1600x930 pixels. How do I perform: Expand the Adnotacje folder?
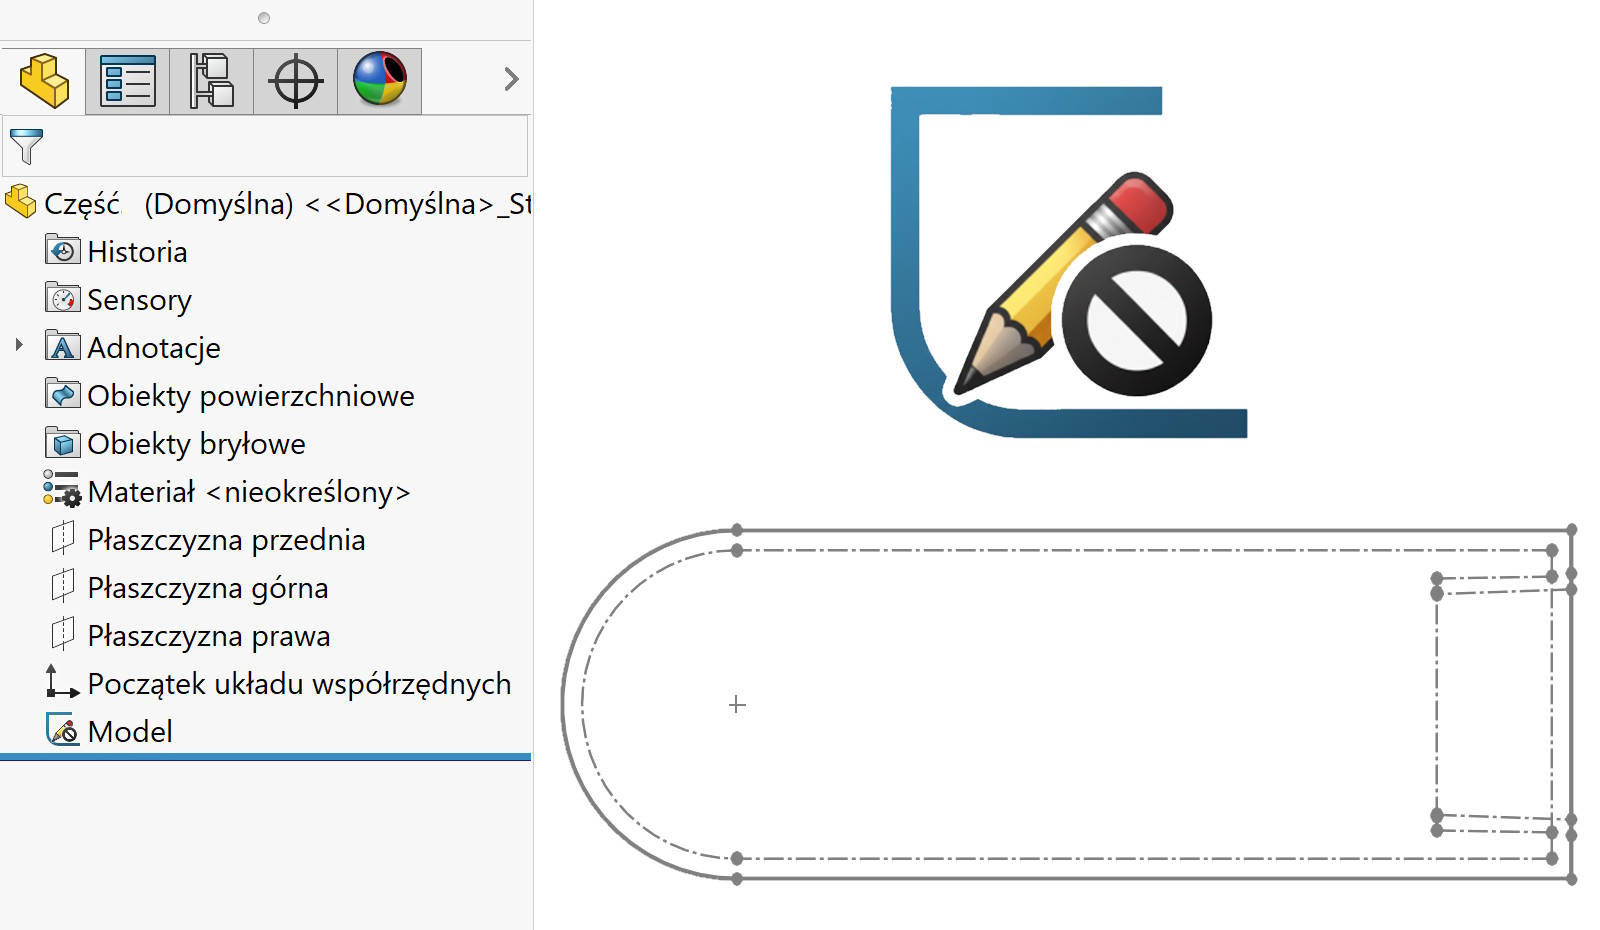[19, 346]
